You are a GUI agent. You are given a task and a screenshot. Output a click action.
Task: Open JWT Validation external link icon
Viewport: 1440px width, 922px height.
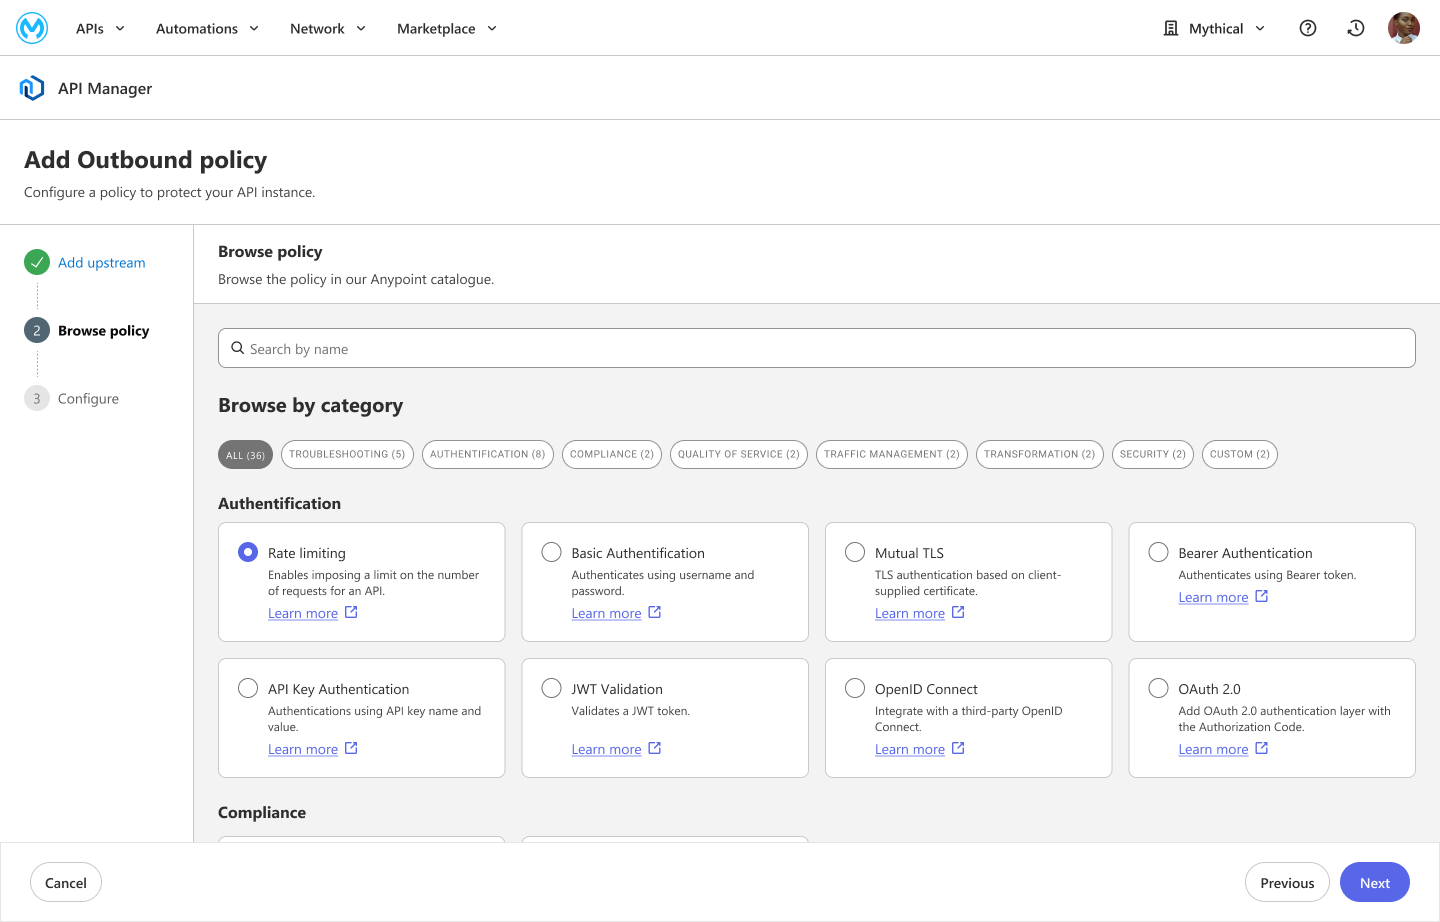pyautogui.click(x=655, y=748)
